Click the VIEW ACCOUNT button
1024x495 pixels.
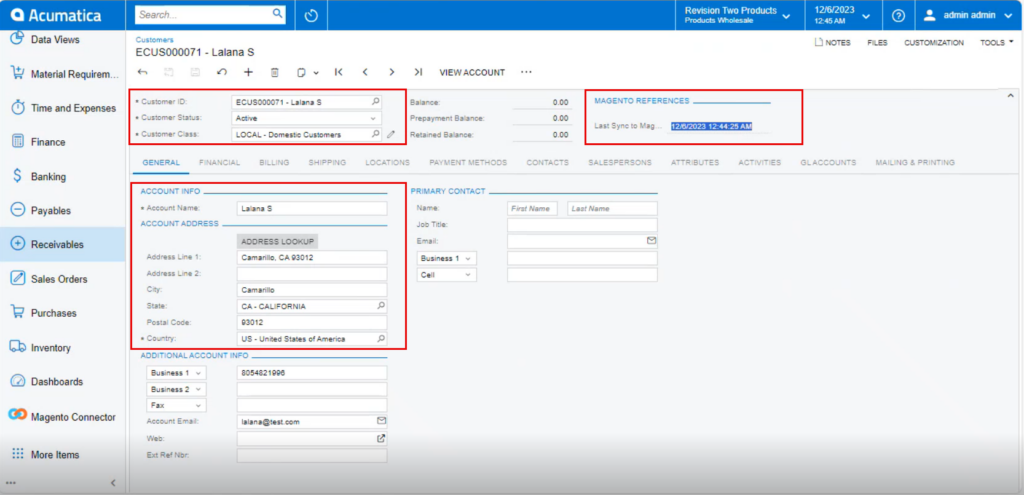pyautogui.click(x=472, y=72)
